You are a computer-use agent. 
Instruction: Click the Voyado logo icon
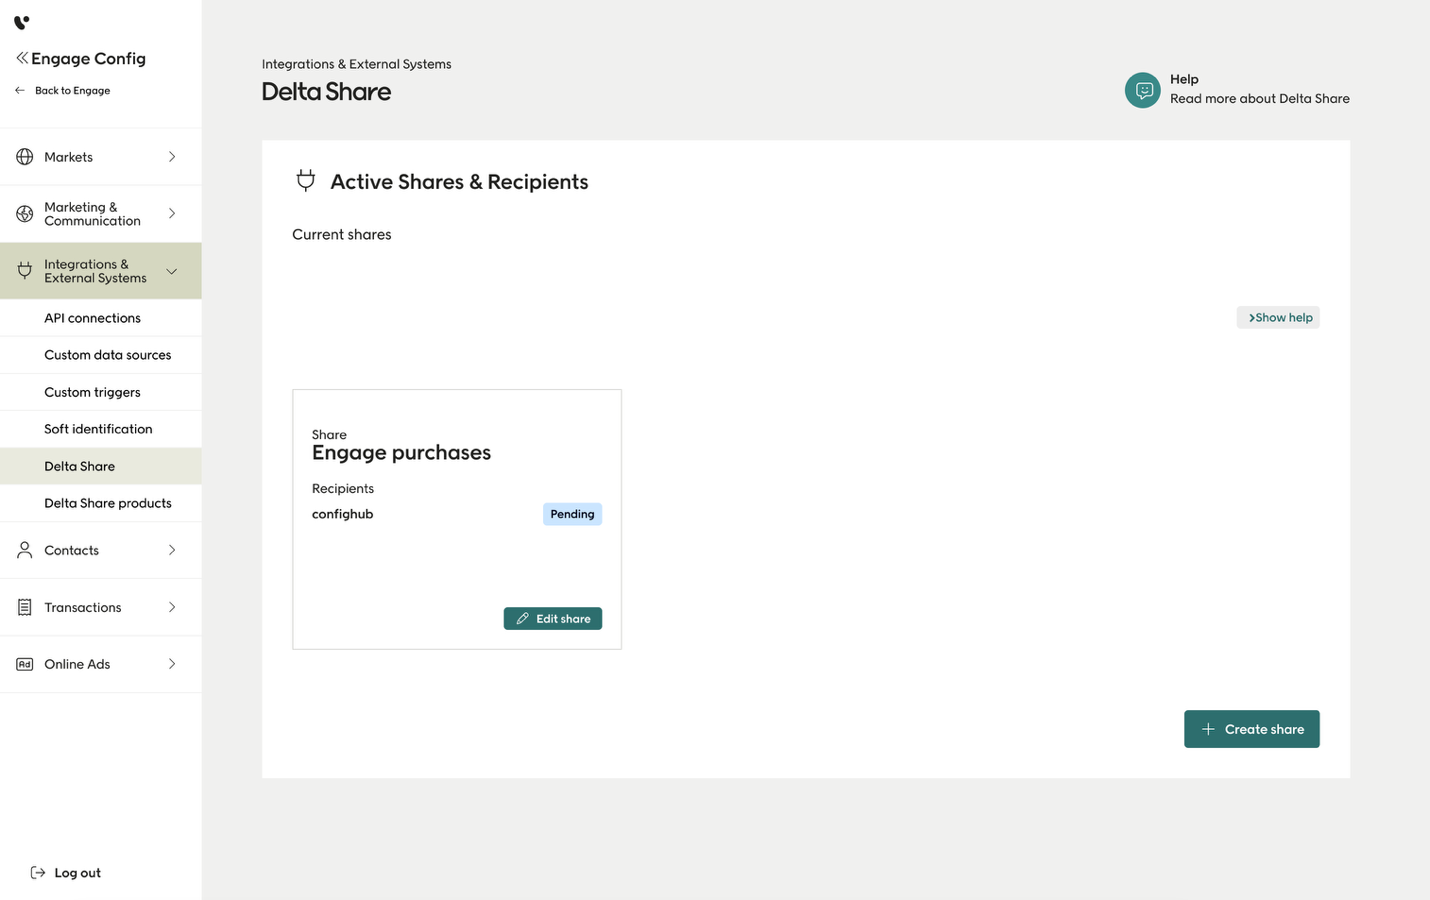pos(21,22)
